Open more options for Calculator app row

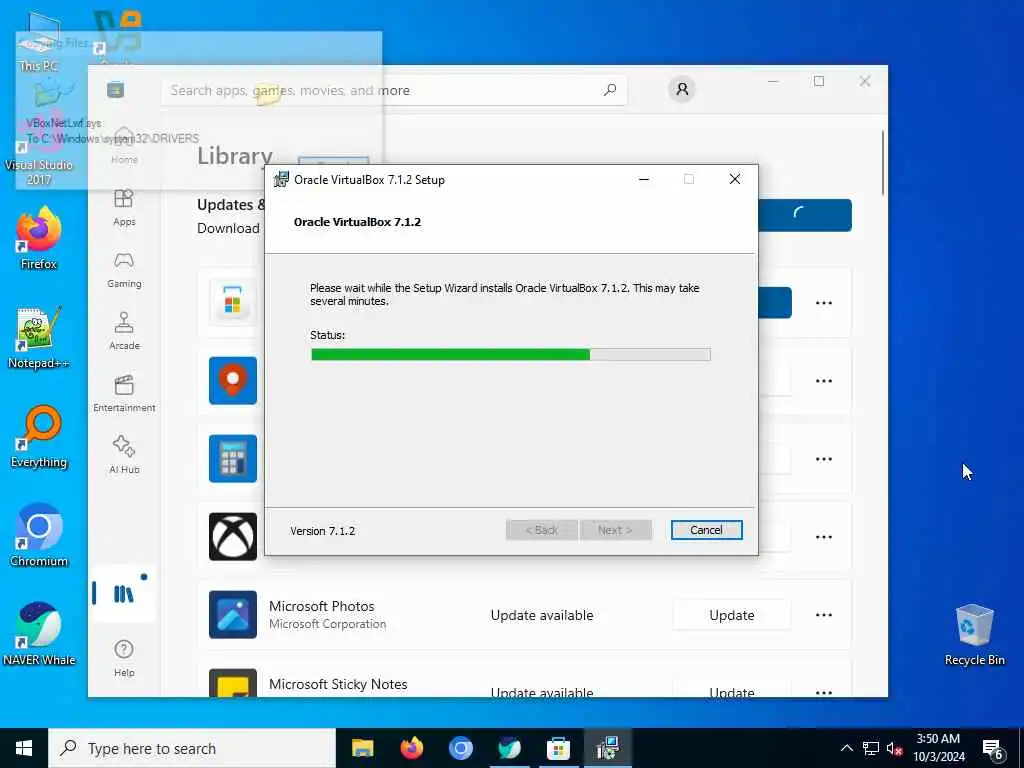824,459
